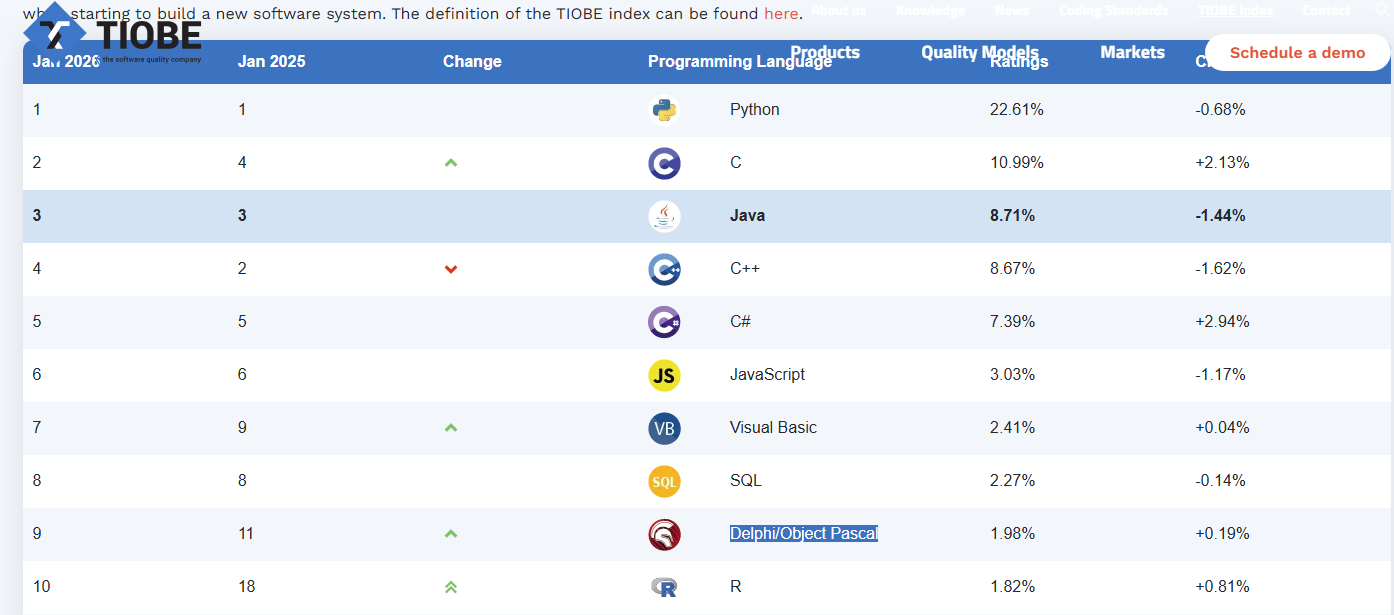1394x615 pixels.
Task: Expand the Quality Models menu
Action: tap(980, 52)
